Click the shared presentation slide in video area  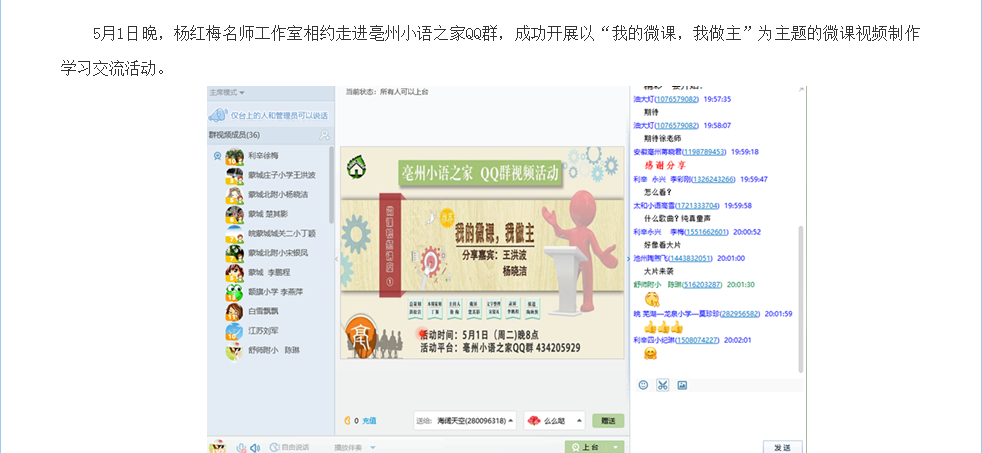[x=482, y=253]
